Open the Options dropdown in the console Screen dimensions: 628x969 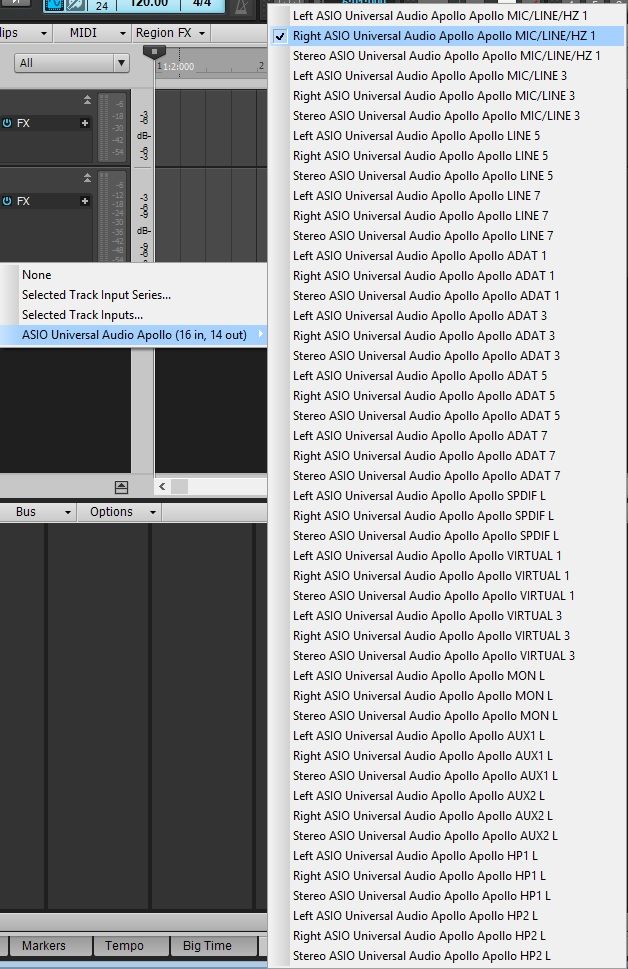tap(123, 512)
